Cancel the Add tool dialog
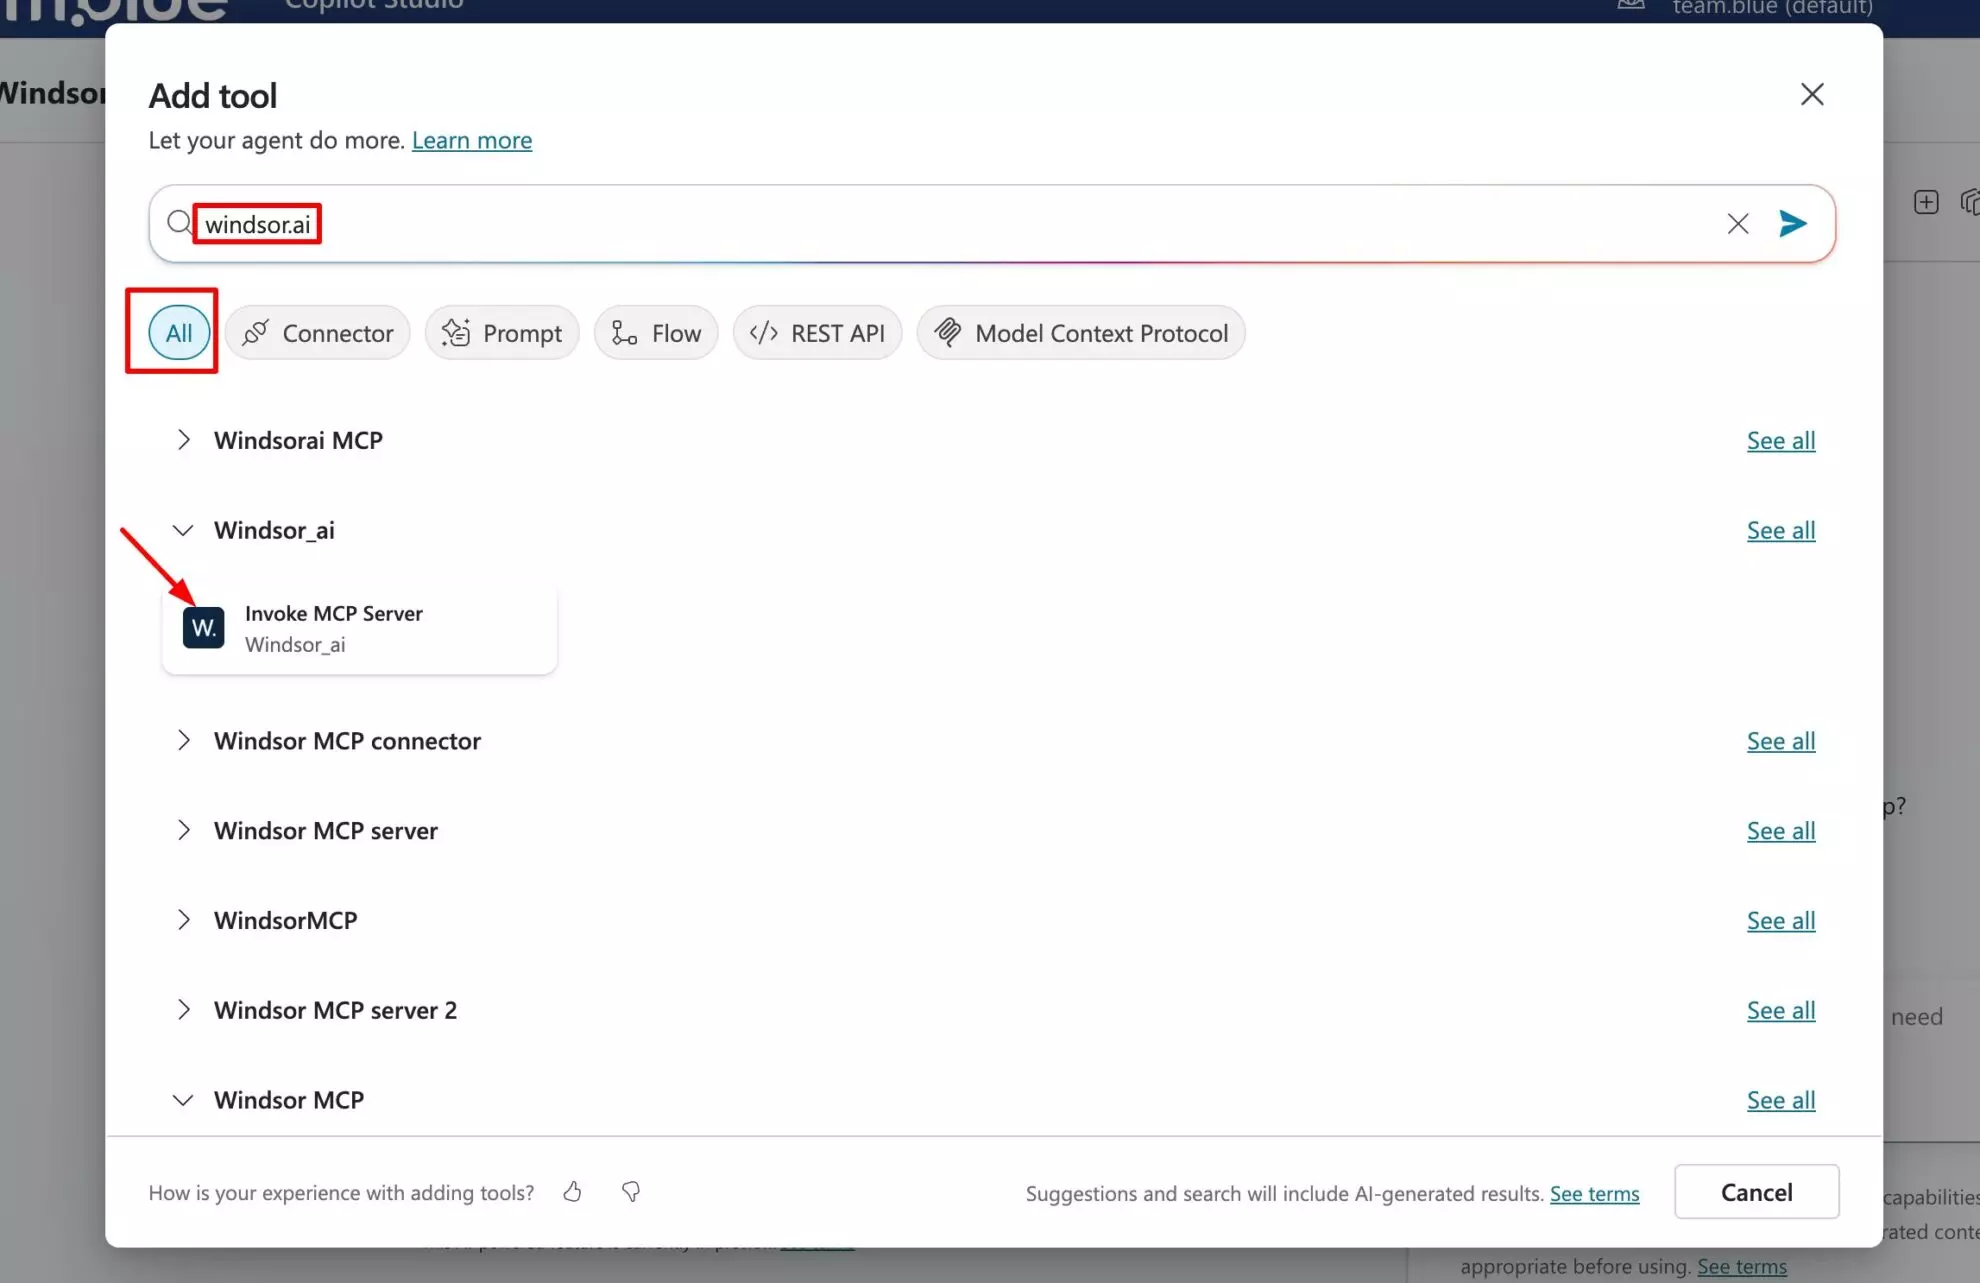1980x1283 pixels. [x=1756, y=1192]
